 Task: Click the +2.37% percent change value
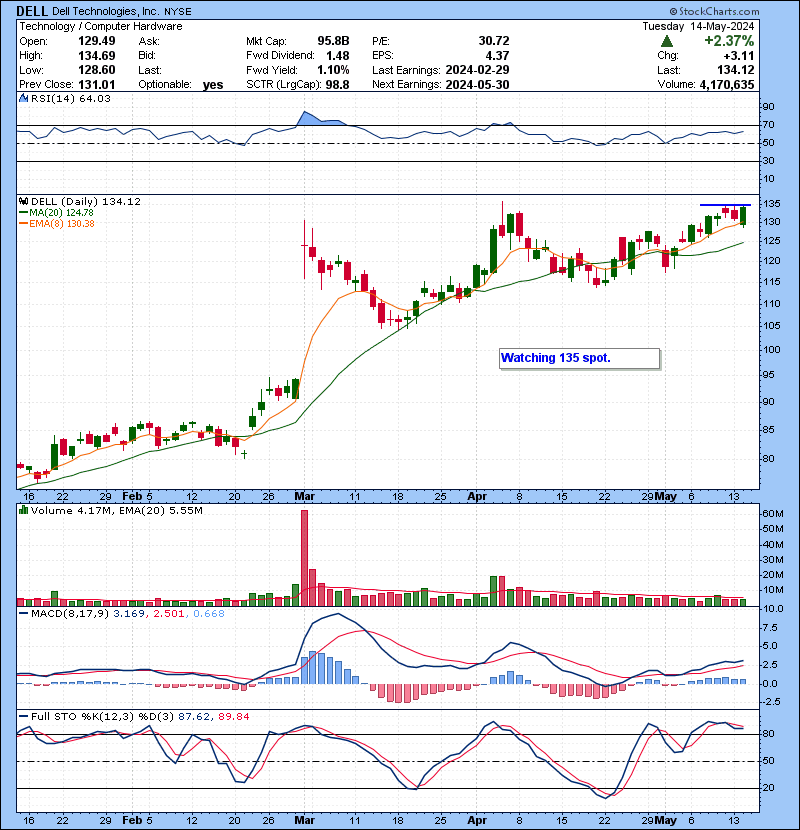pyautogui.click(x=729, y=41)
